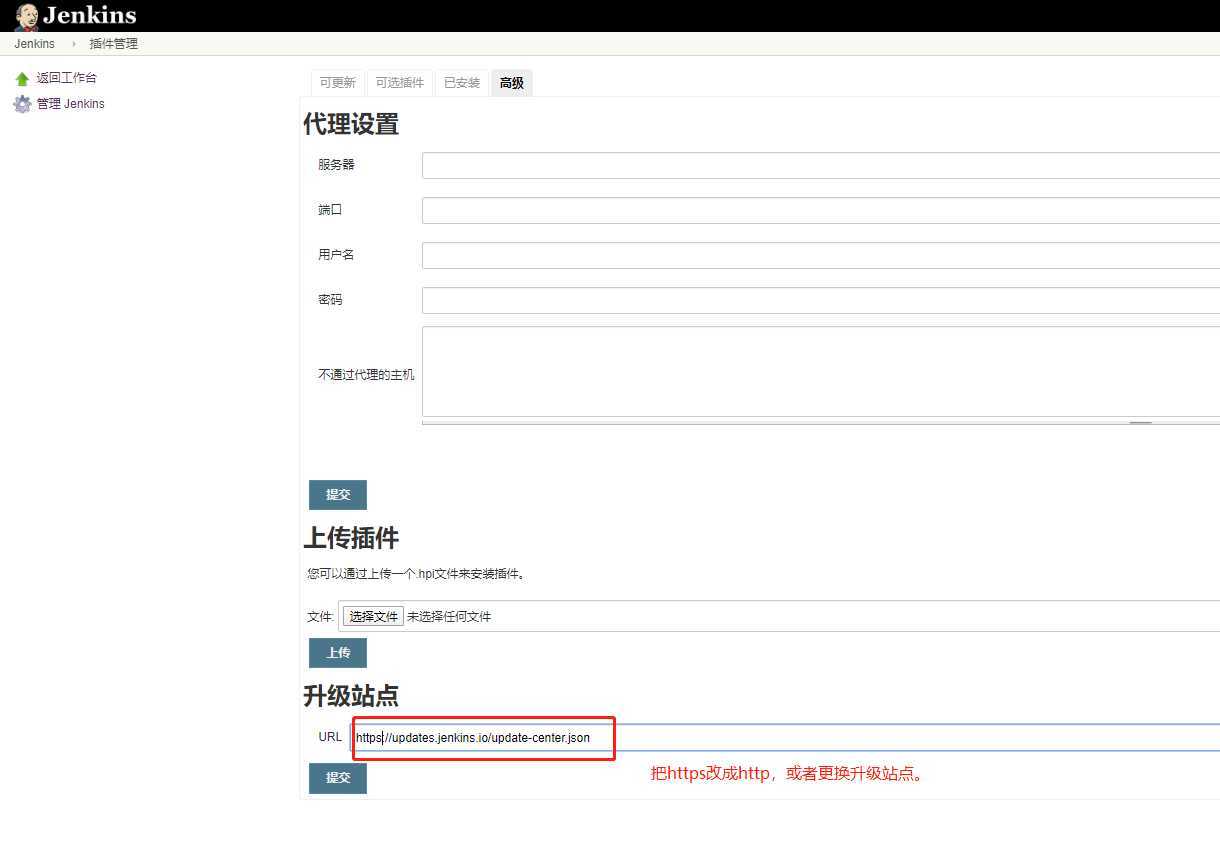Switch to the 已安装 tab
This screenshot has width=1220, height=867.
[x=462, y=83]
